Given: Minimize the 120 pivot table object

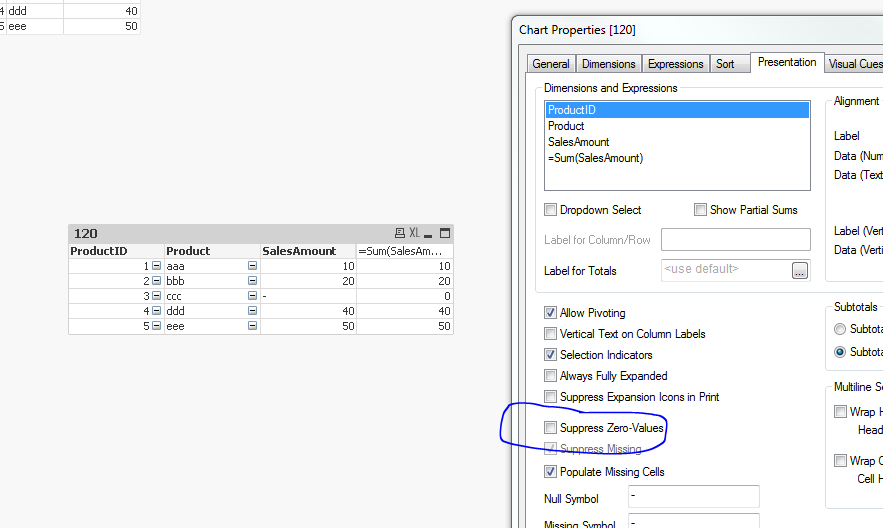Looking at the screenshot, I should (x=429, y=234).
